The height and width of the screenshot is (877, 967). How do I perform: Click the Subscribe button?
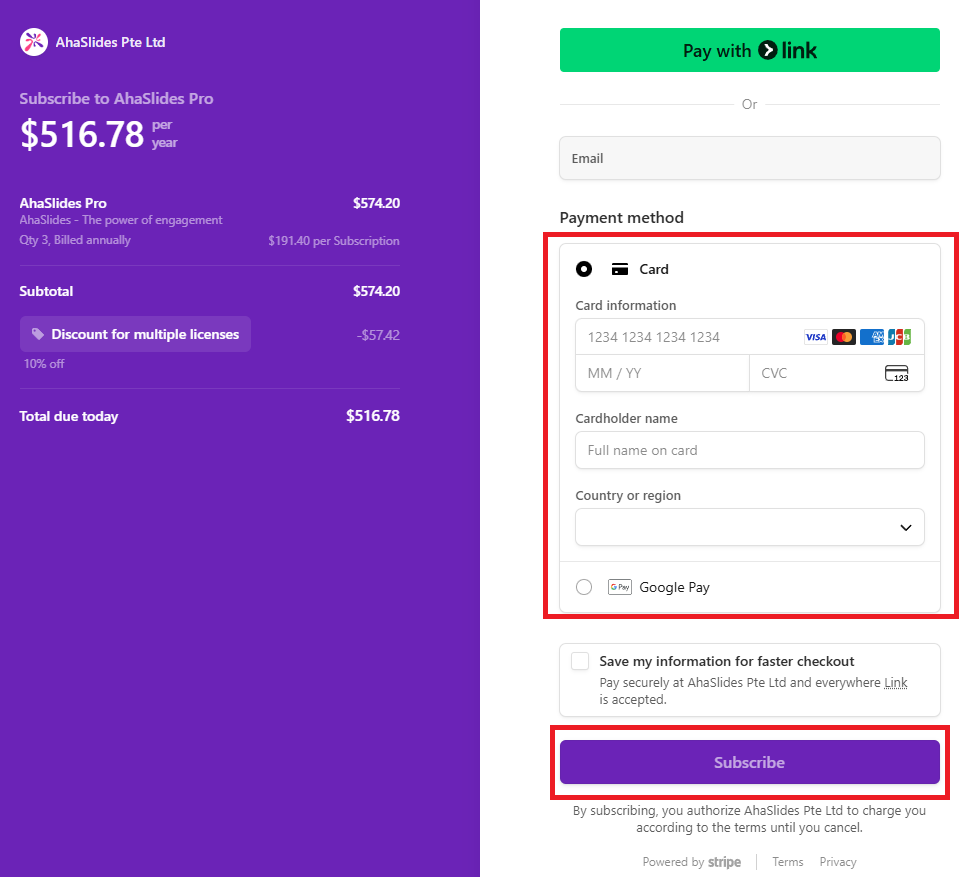(x=750, y=762)
